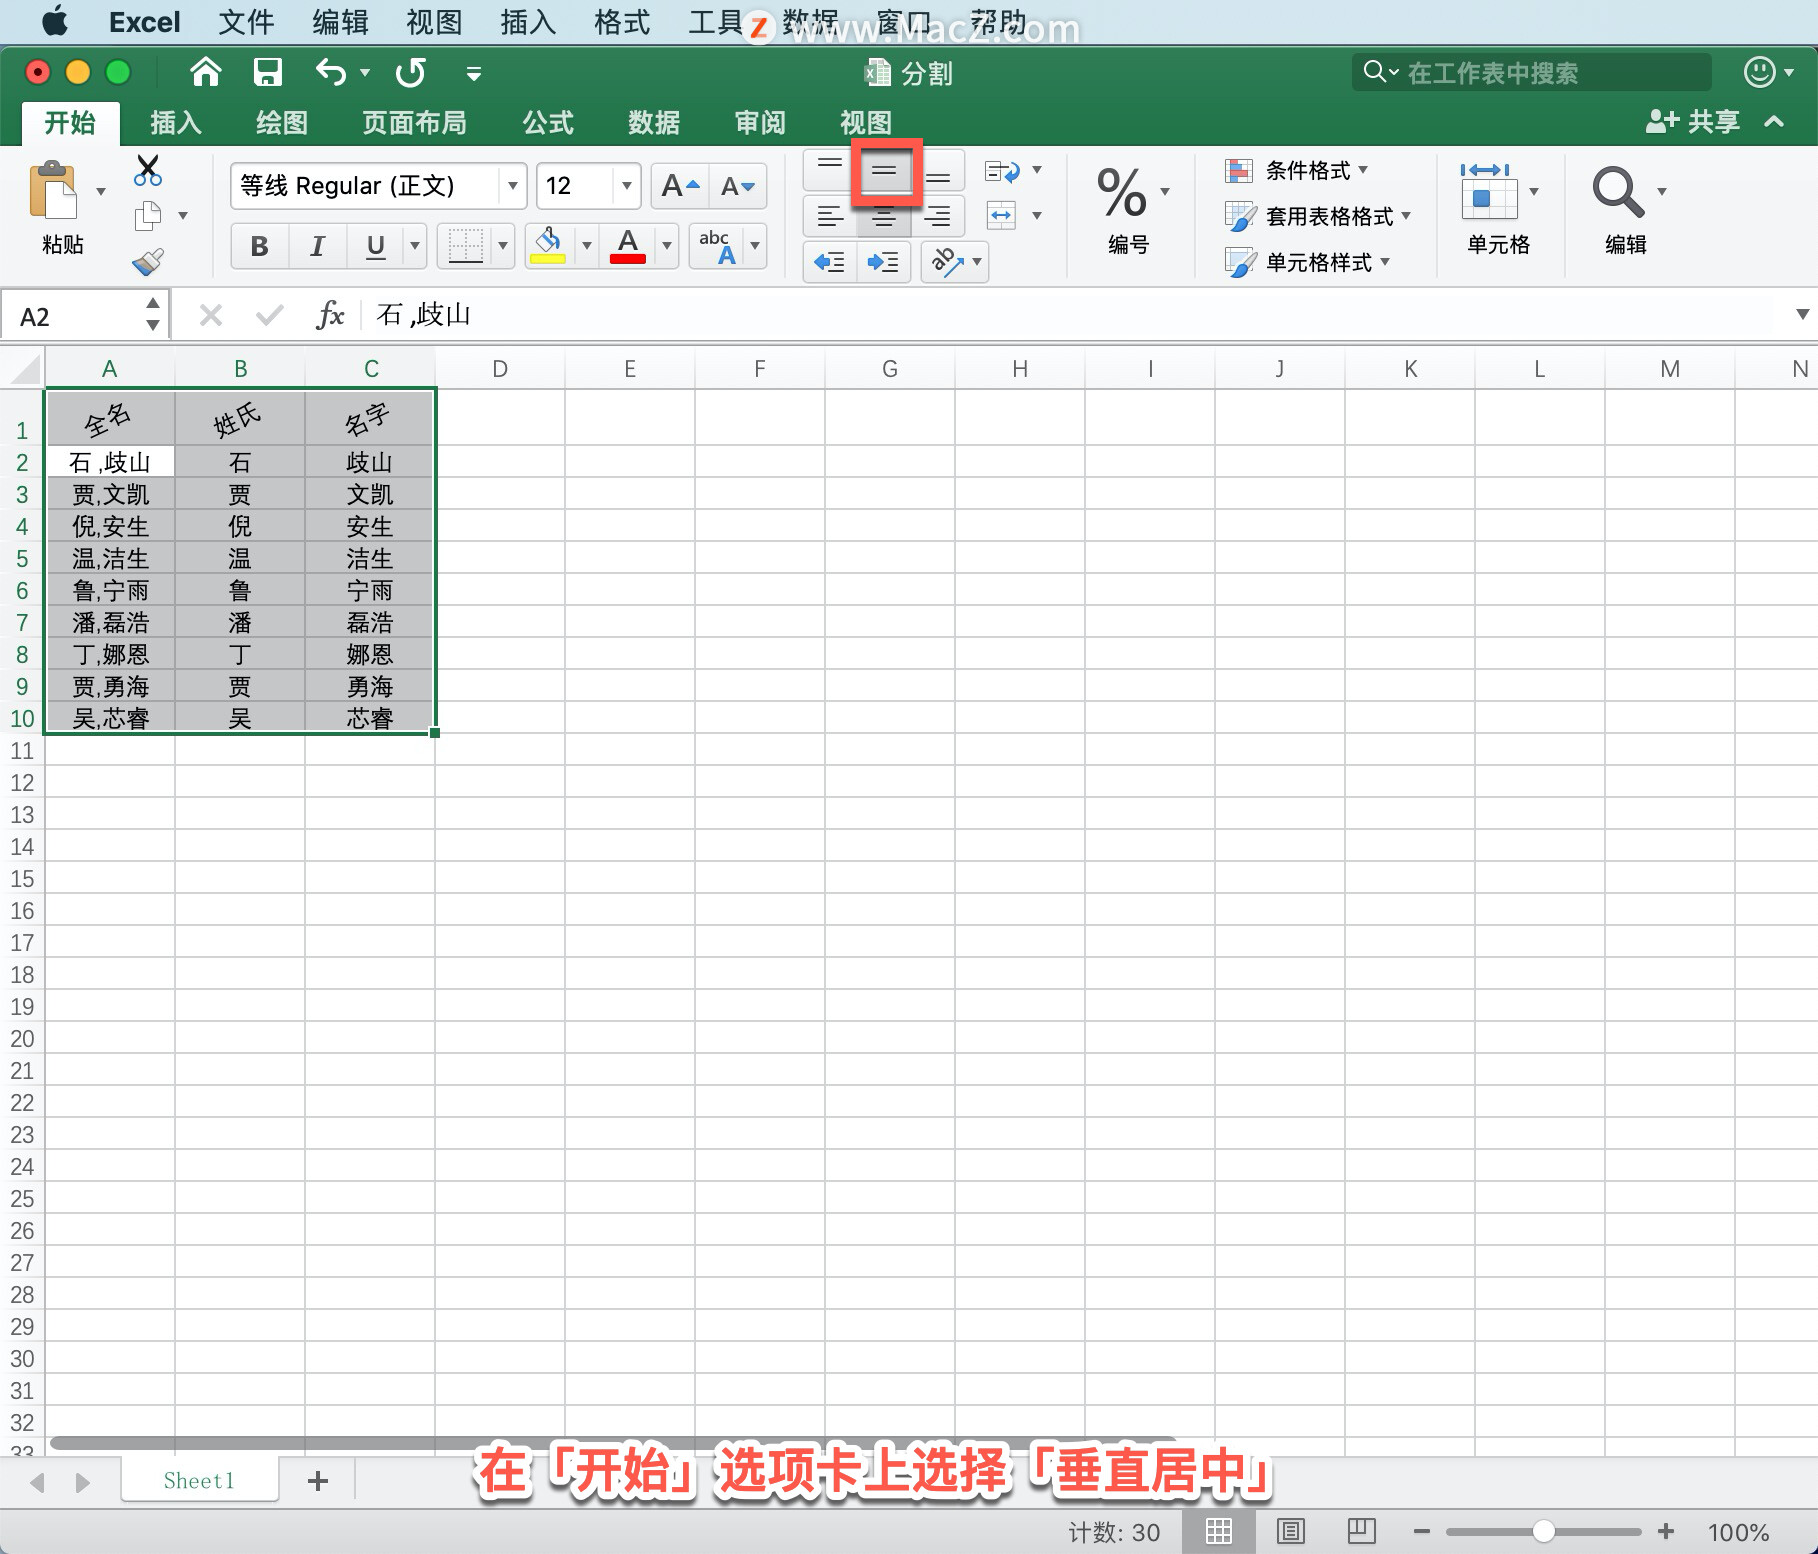Switch to Page Layout view button
1818x1554 pixels.
1291,1531
